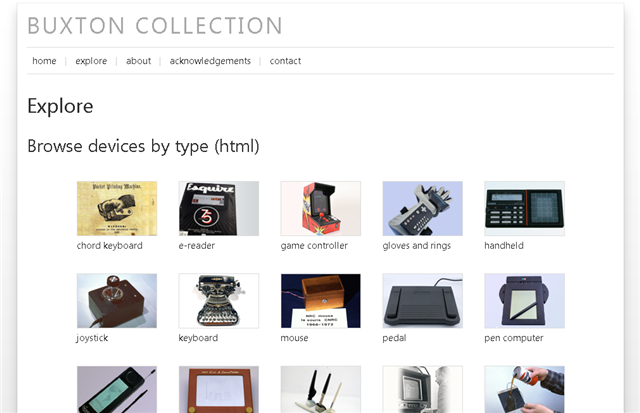Open the acknowledgements page
This screenshot has width=640, height=413.
point(210,61)
